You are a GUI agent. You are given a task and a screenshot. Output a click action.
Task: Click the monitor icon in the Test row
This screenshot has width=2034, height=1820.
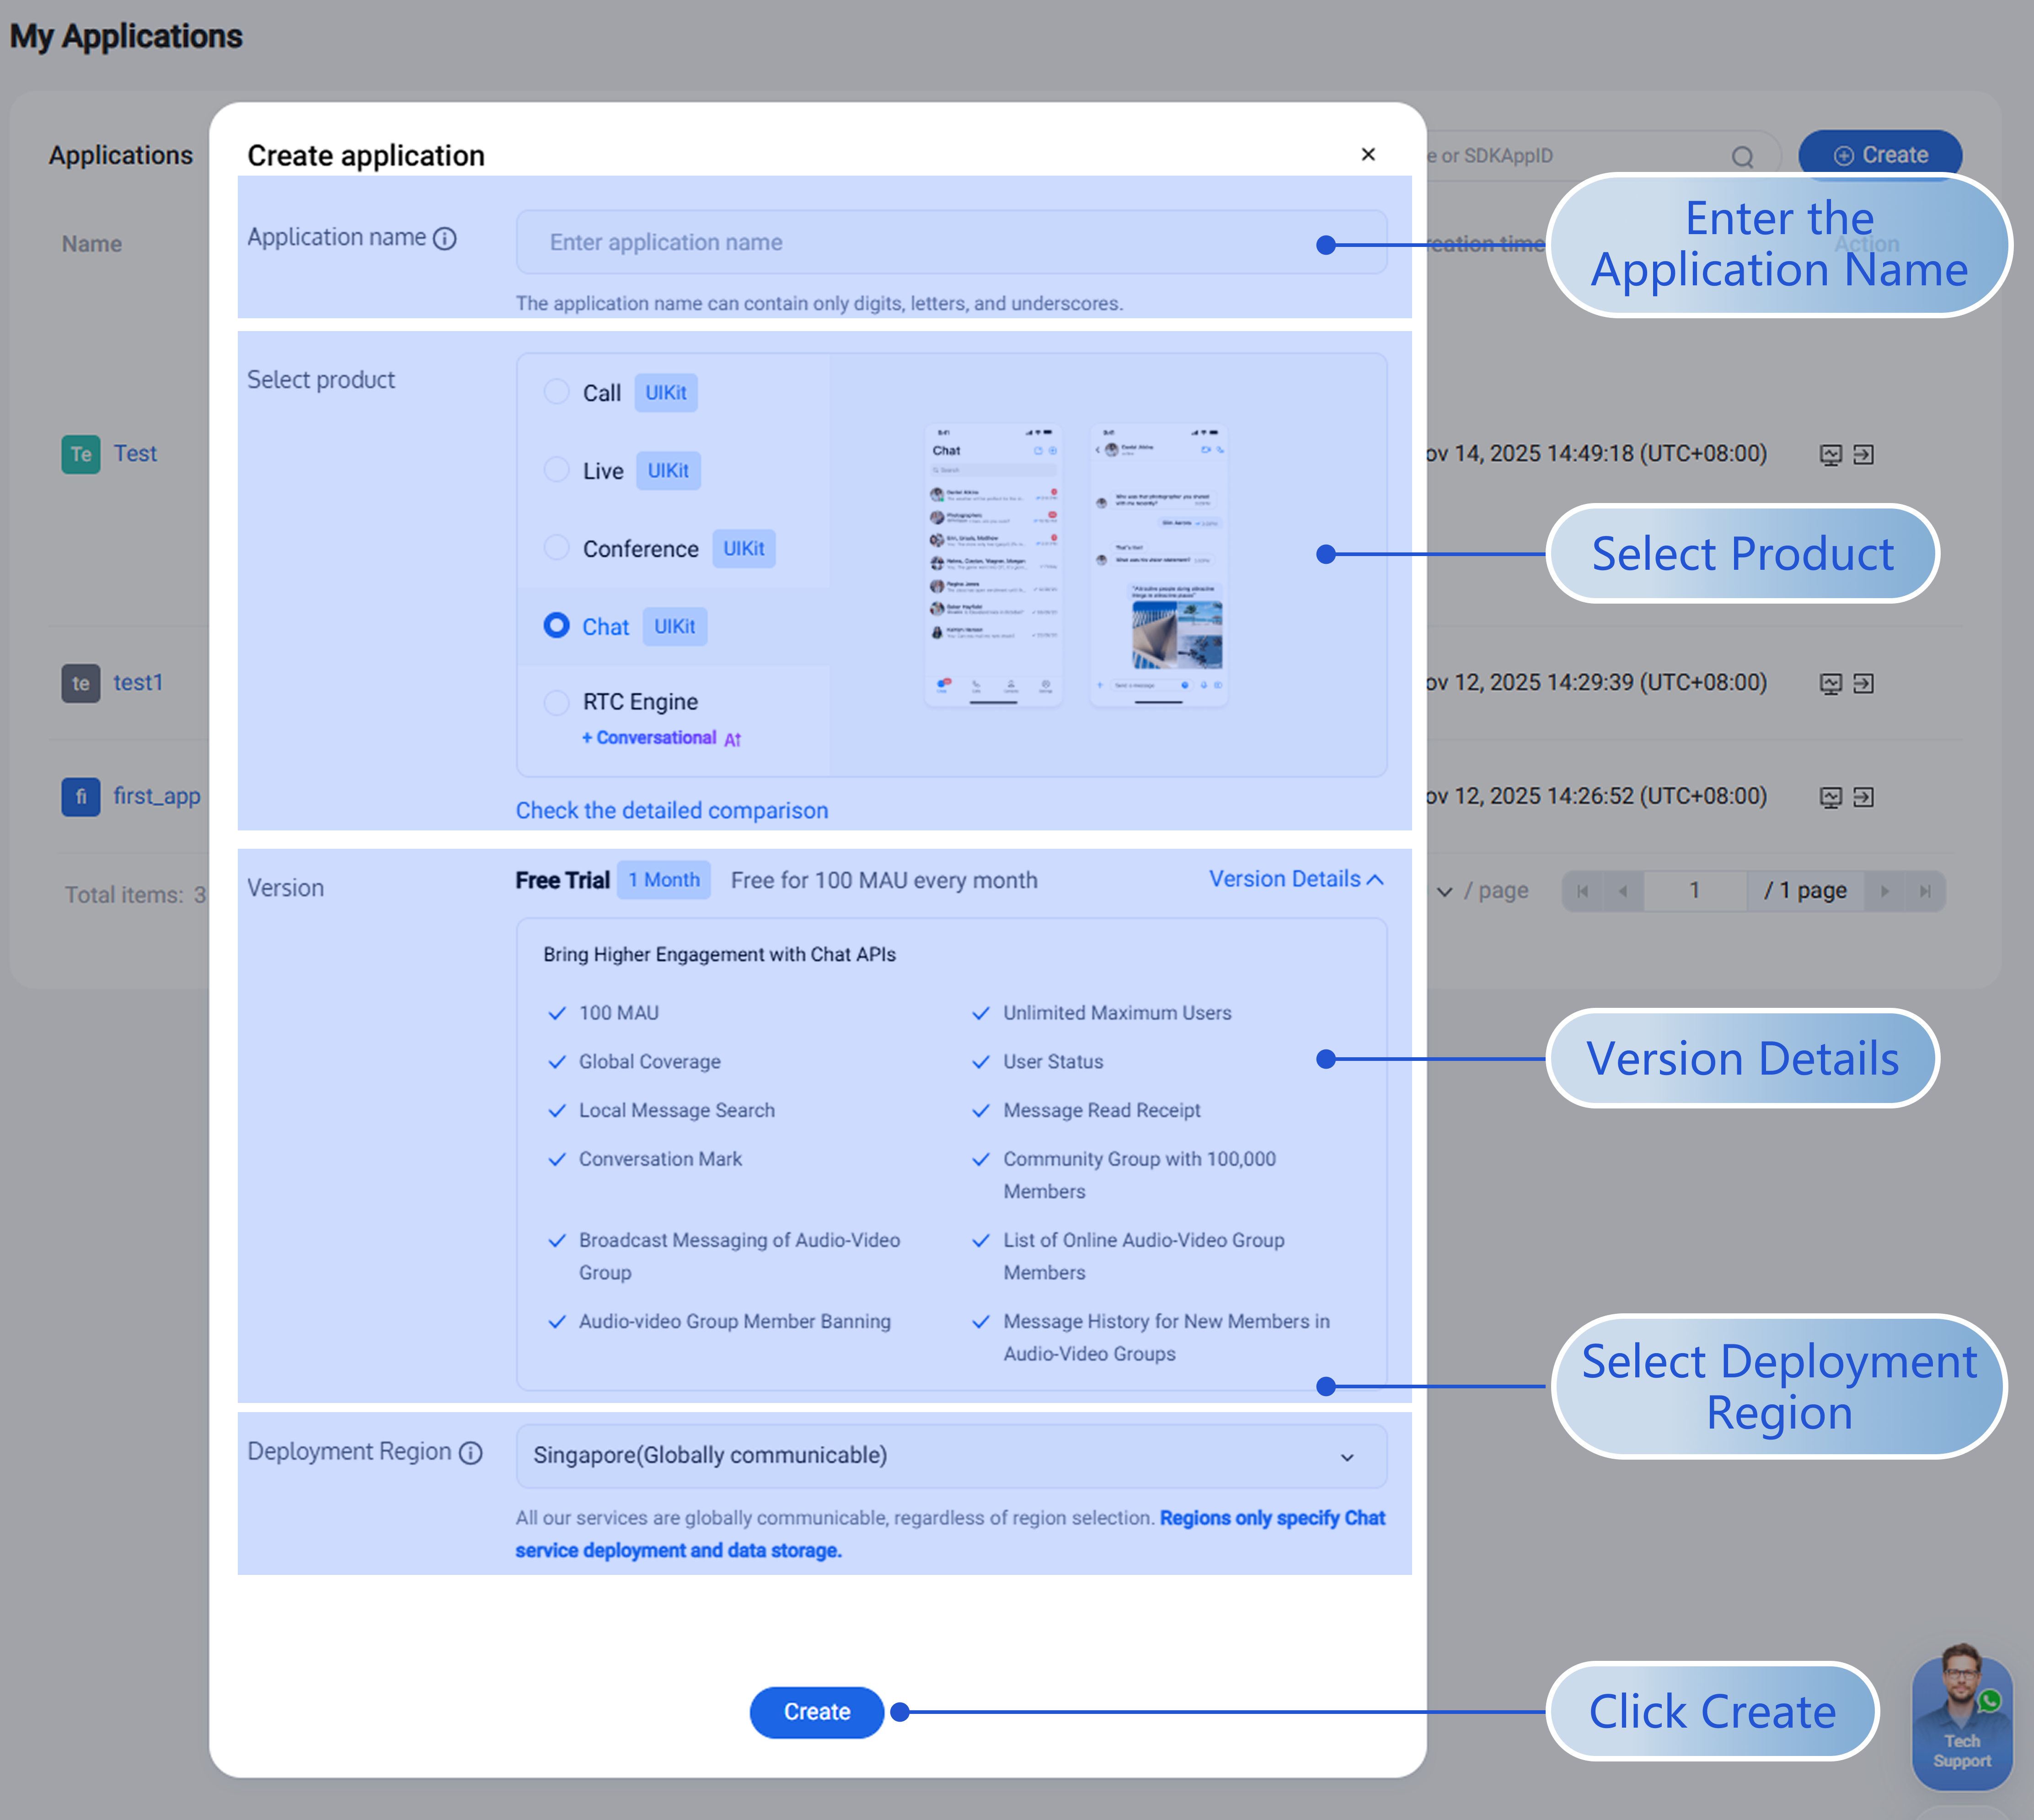point(1830,455)
